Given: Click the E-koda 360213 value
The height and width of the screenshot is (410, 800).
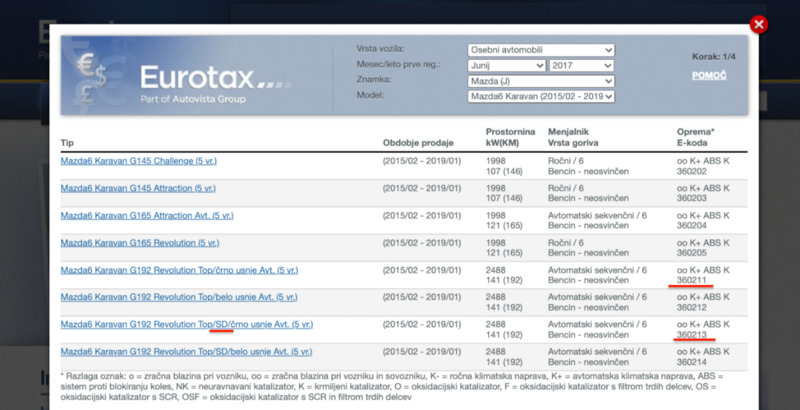Looking at the screenshot, I should click(x=691, y=335).
